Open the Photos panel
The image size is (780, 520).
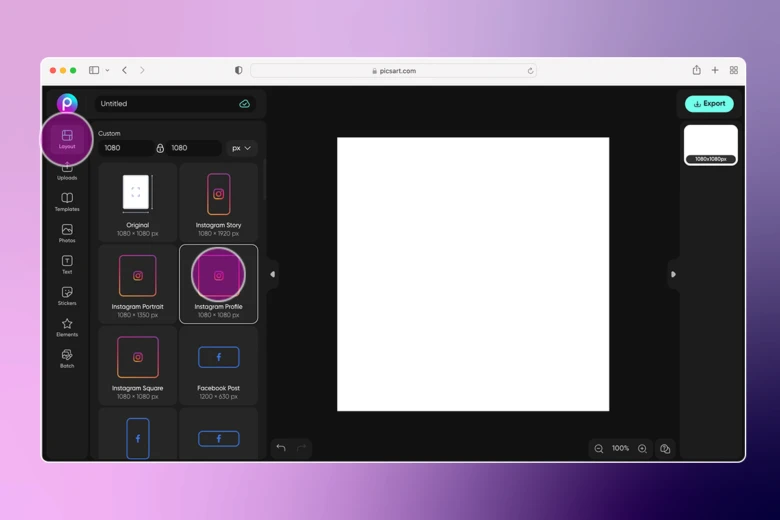[67, 233]
